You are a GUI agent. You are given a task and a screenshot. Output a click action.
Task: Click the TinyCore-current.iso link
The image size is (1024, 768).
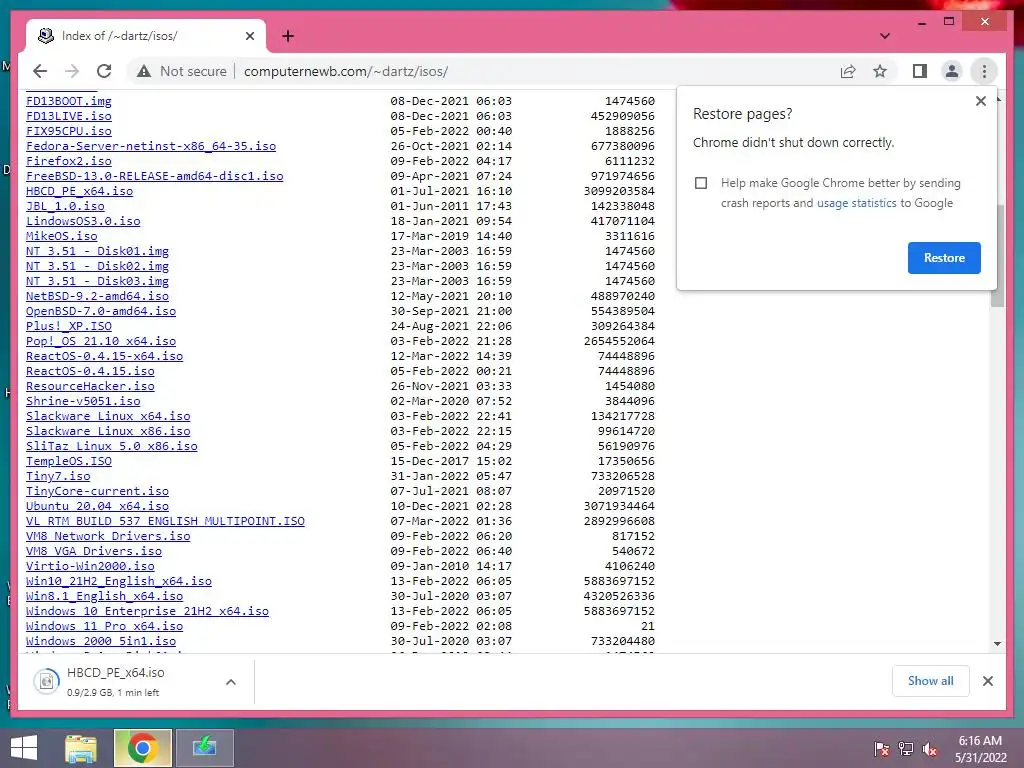(x=97, y=492)
